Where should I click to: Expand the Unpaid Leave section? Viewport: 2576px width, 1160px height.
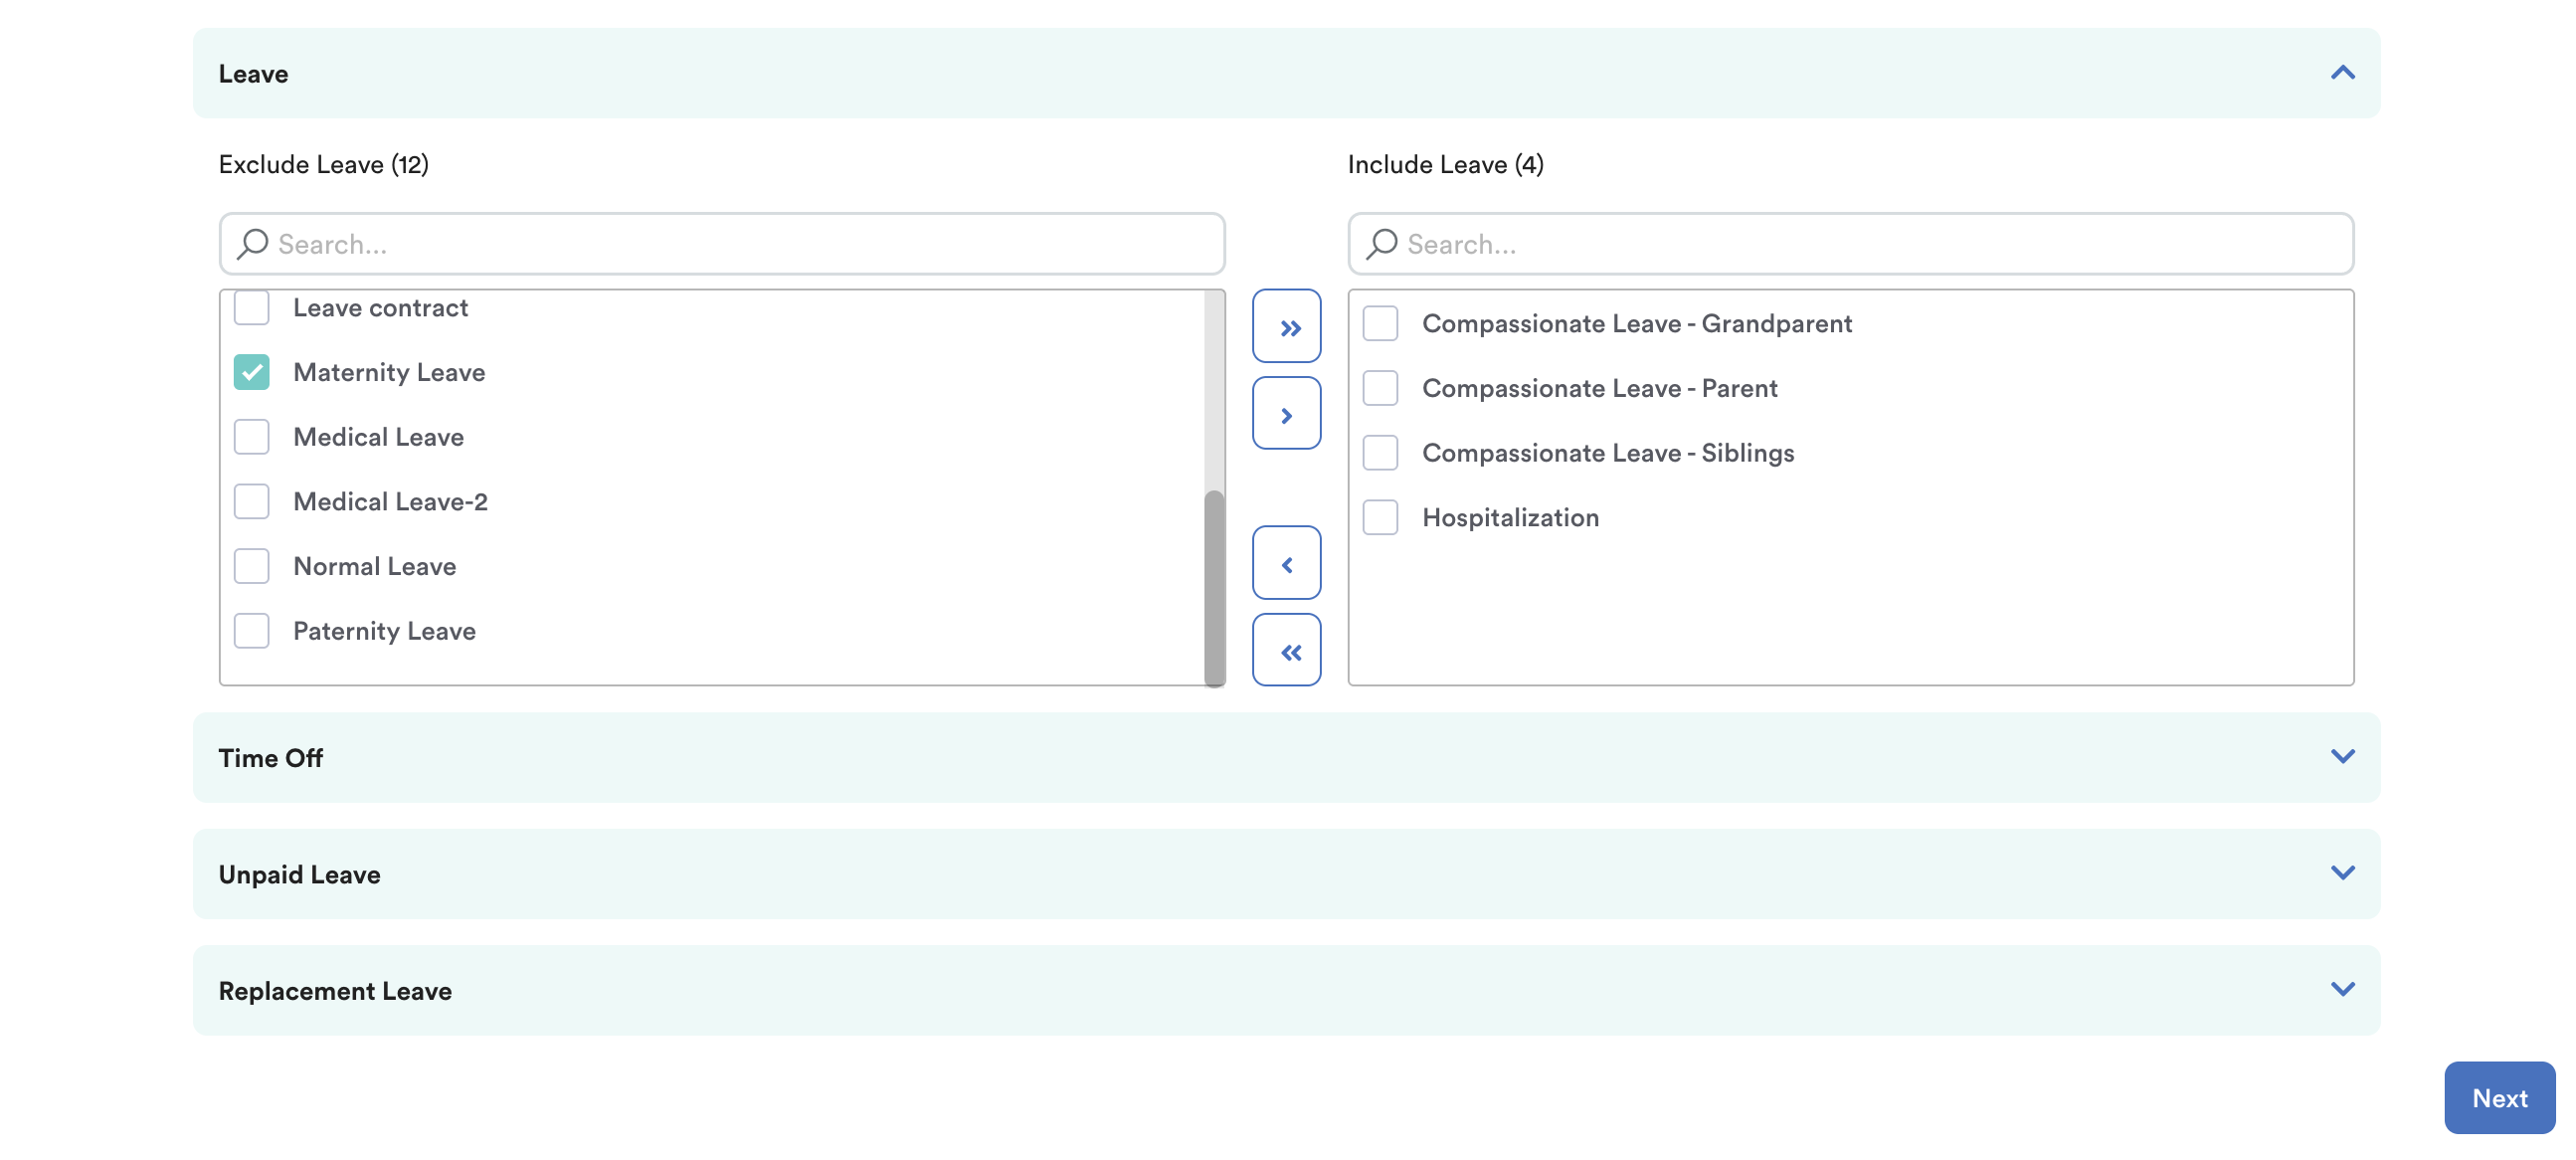[x=2342, y=873]
